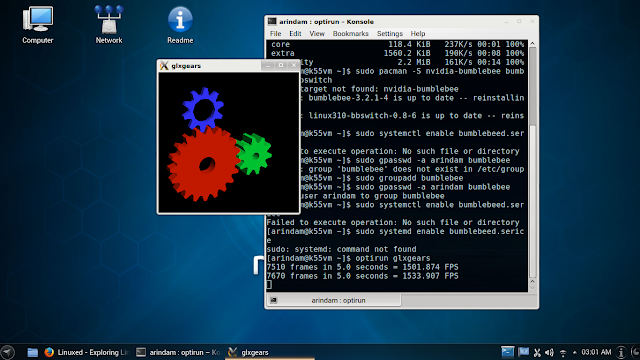Click the blue gear in glxgears

pyautogui.click(x=203, y=109)
